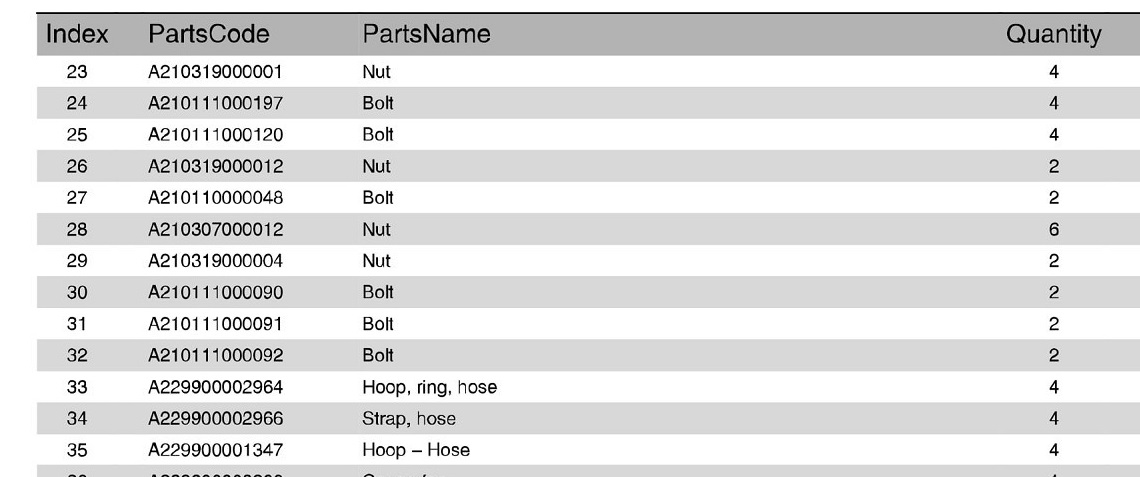Click quantity 6 in the Nut row
Viewport: 1140px width, 477px height.
click(1054, 230)
